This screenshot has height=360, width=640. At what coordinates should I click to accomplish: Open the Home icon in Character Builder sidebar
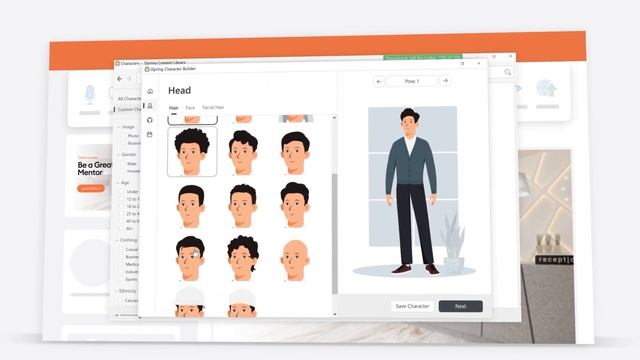[150, 91]
